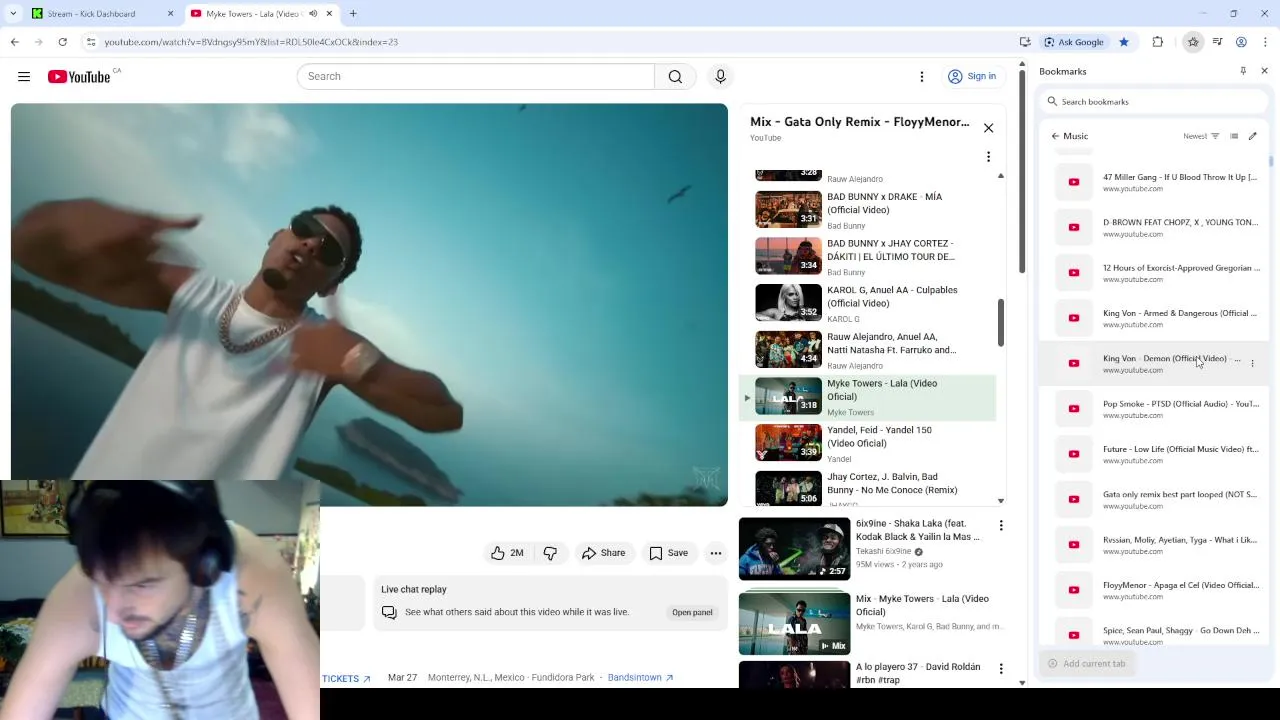Screen dimensions: 1280x720
Task: Click the Ask Google button
Action: pos(1074,42)
